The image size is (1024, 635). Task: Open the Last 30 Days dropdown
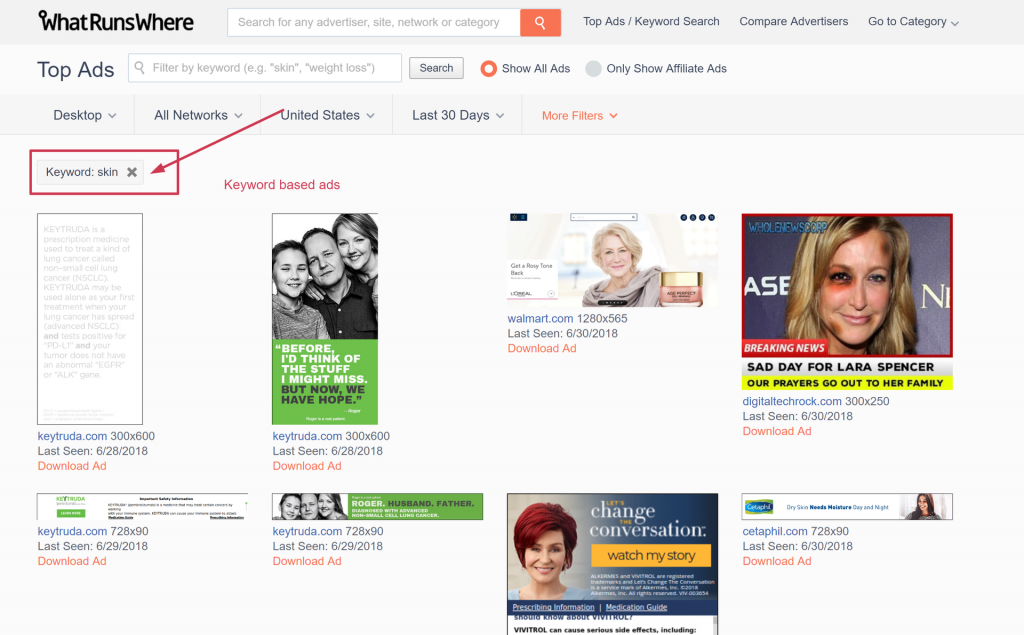pyautogui.click(x=458, y=115)
